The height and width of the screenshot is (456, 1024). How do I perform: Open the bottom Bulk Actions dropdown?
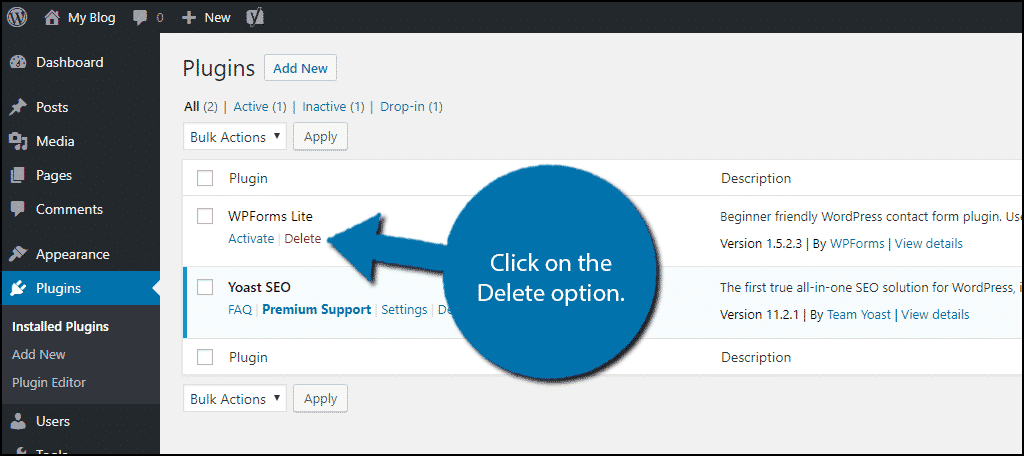point(235,399)
